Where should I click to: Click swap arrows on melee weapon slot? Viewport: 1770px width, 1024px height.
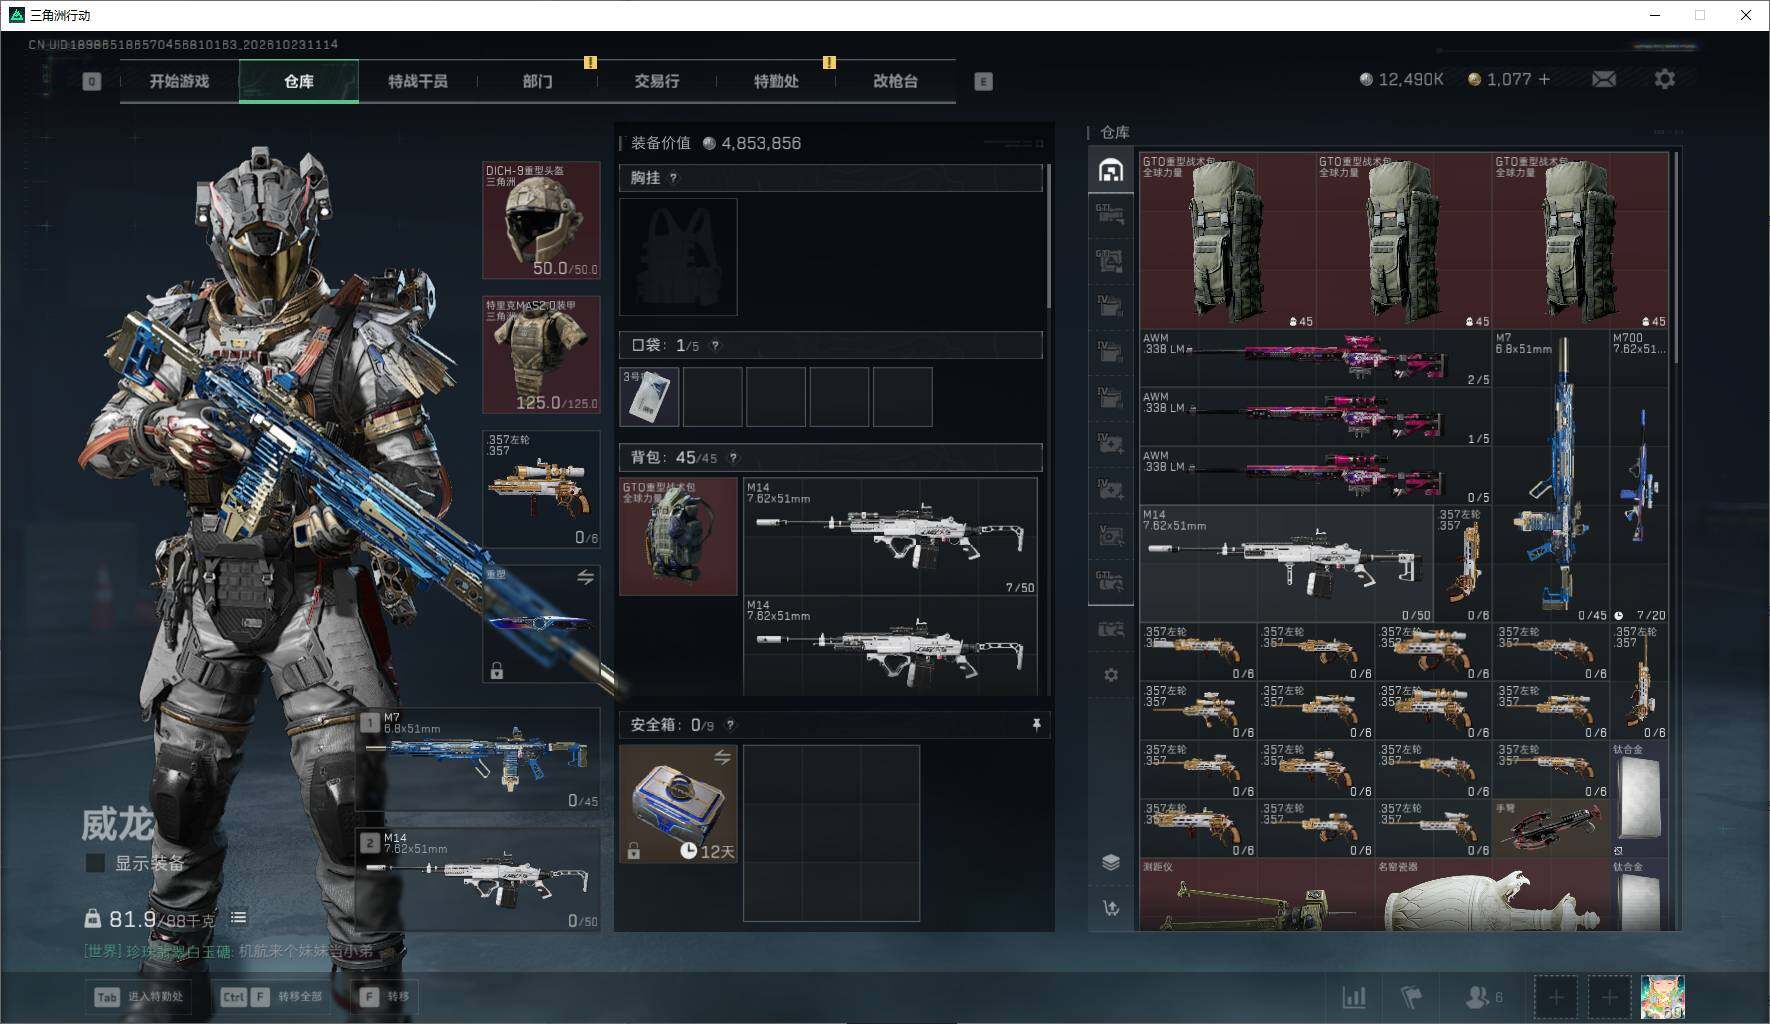point(585,577)
